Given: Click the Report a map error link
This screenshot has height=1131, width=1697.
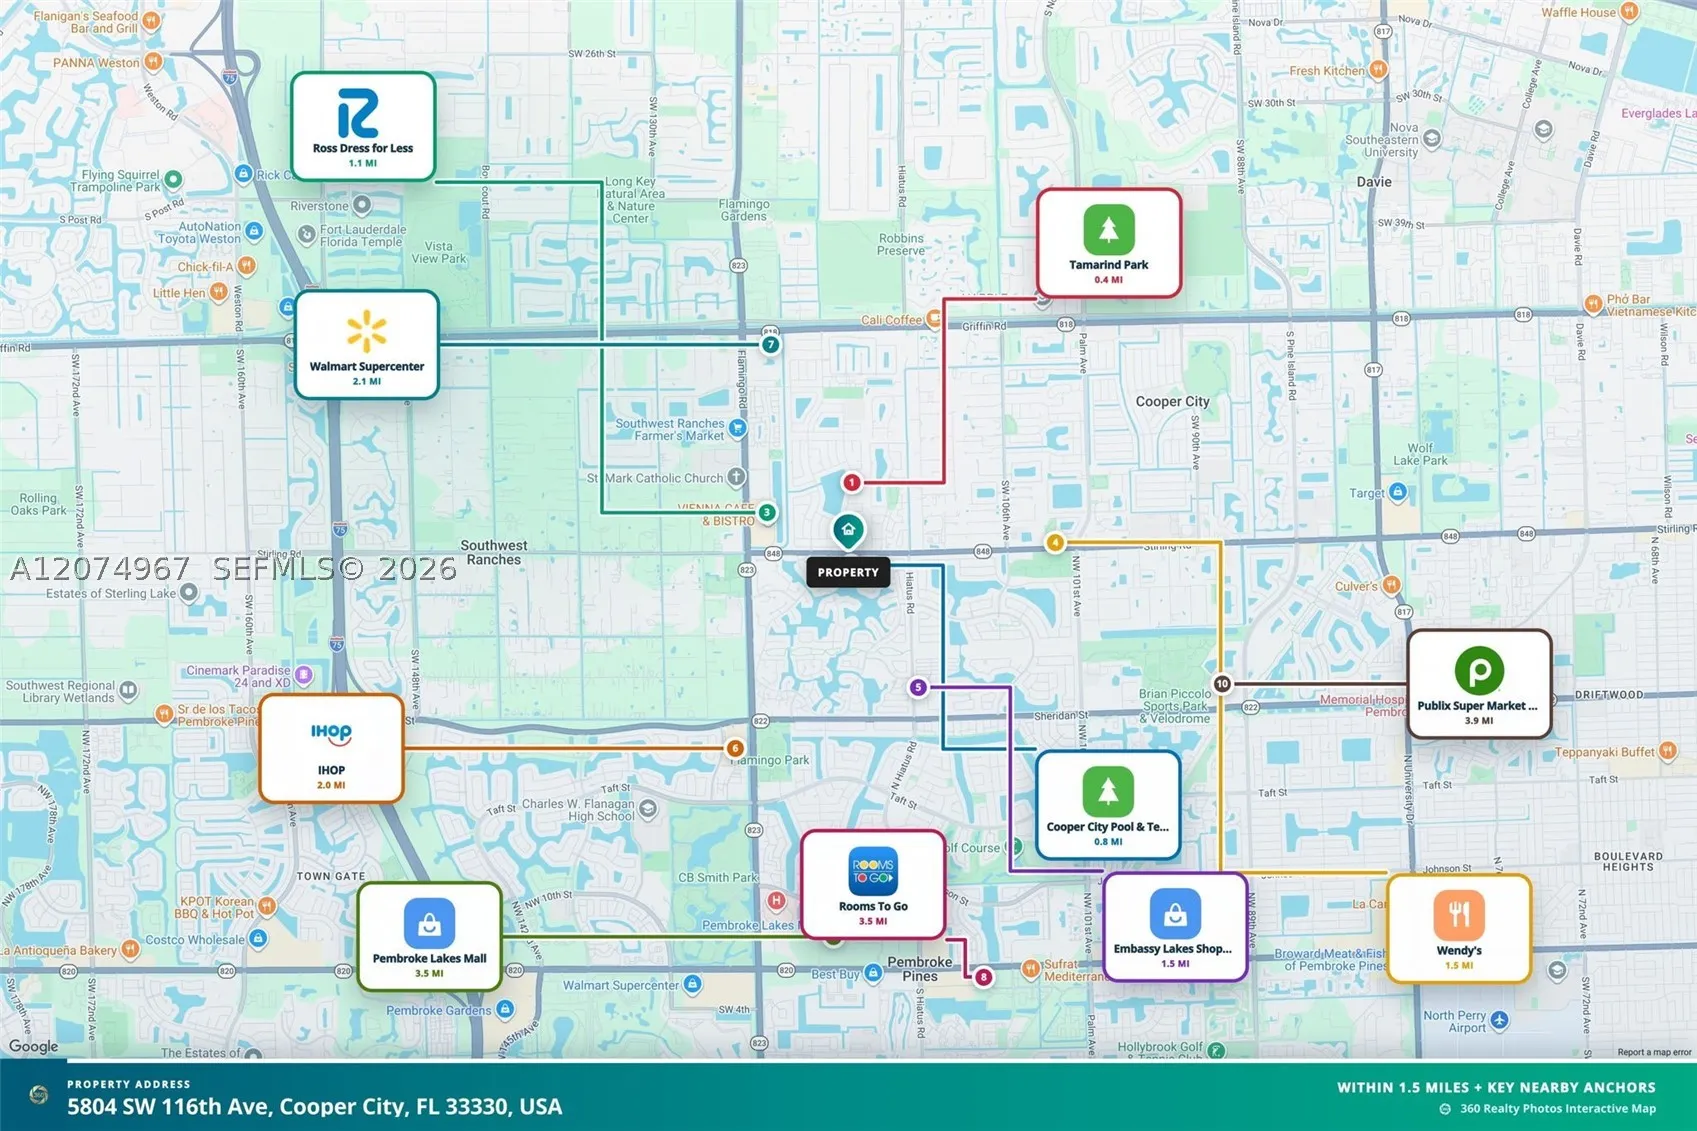Looking at the screenshot, I should (1654, 1052).
